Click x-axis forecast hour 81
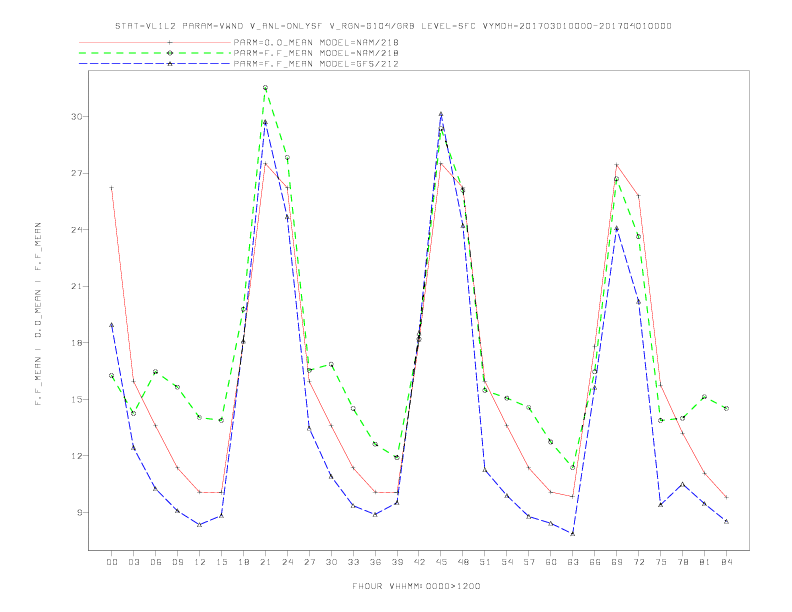792x612 pixels. tap(705, 562)
